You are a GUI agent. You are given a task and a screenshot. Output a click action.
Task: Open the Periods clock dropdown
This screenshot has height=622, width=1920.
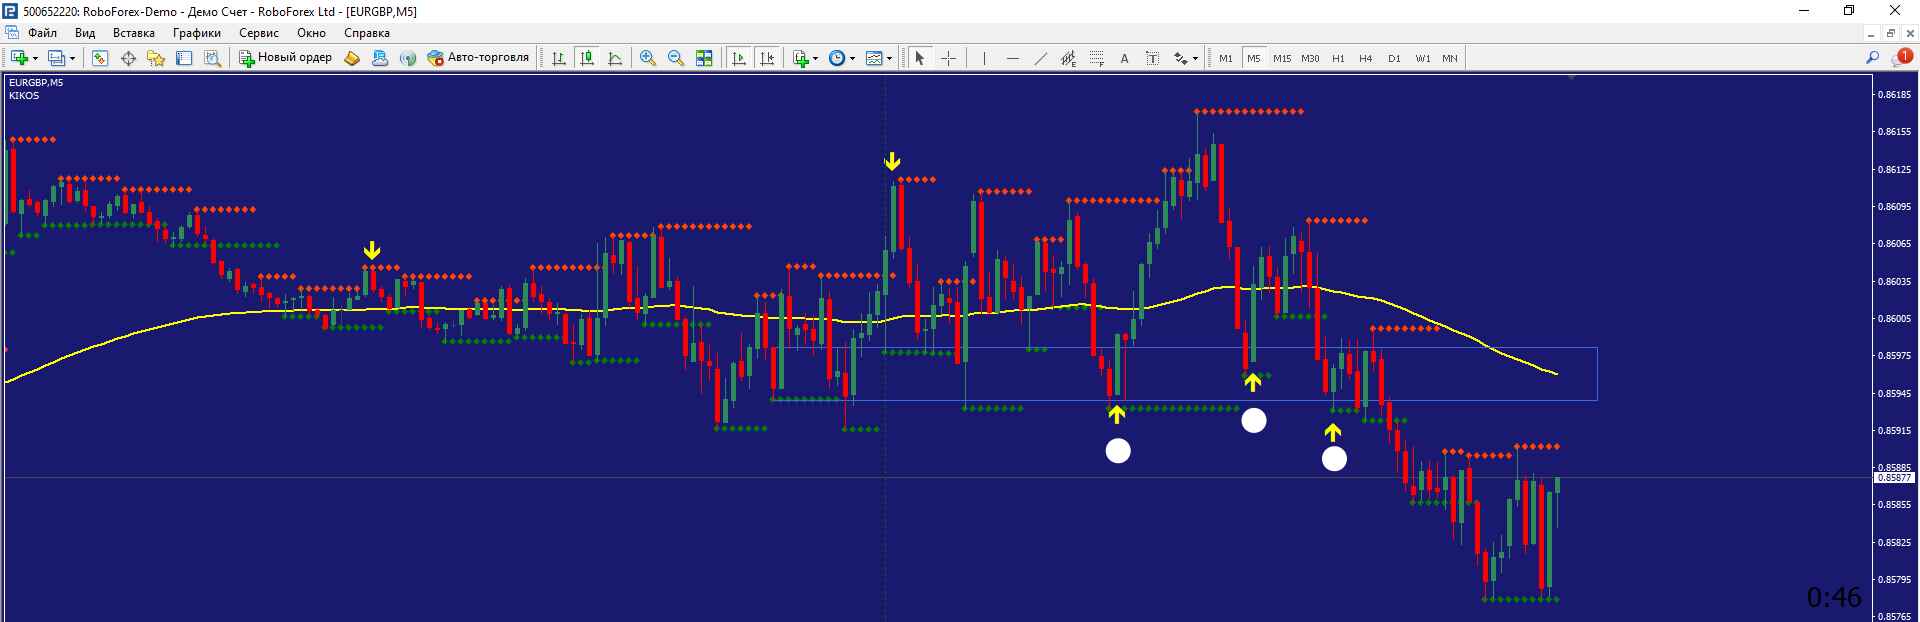point(842,58)
